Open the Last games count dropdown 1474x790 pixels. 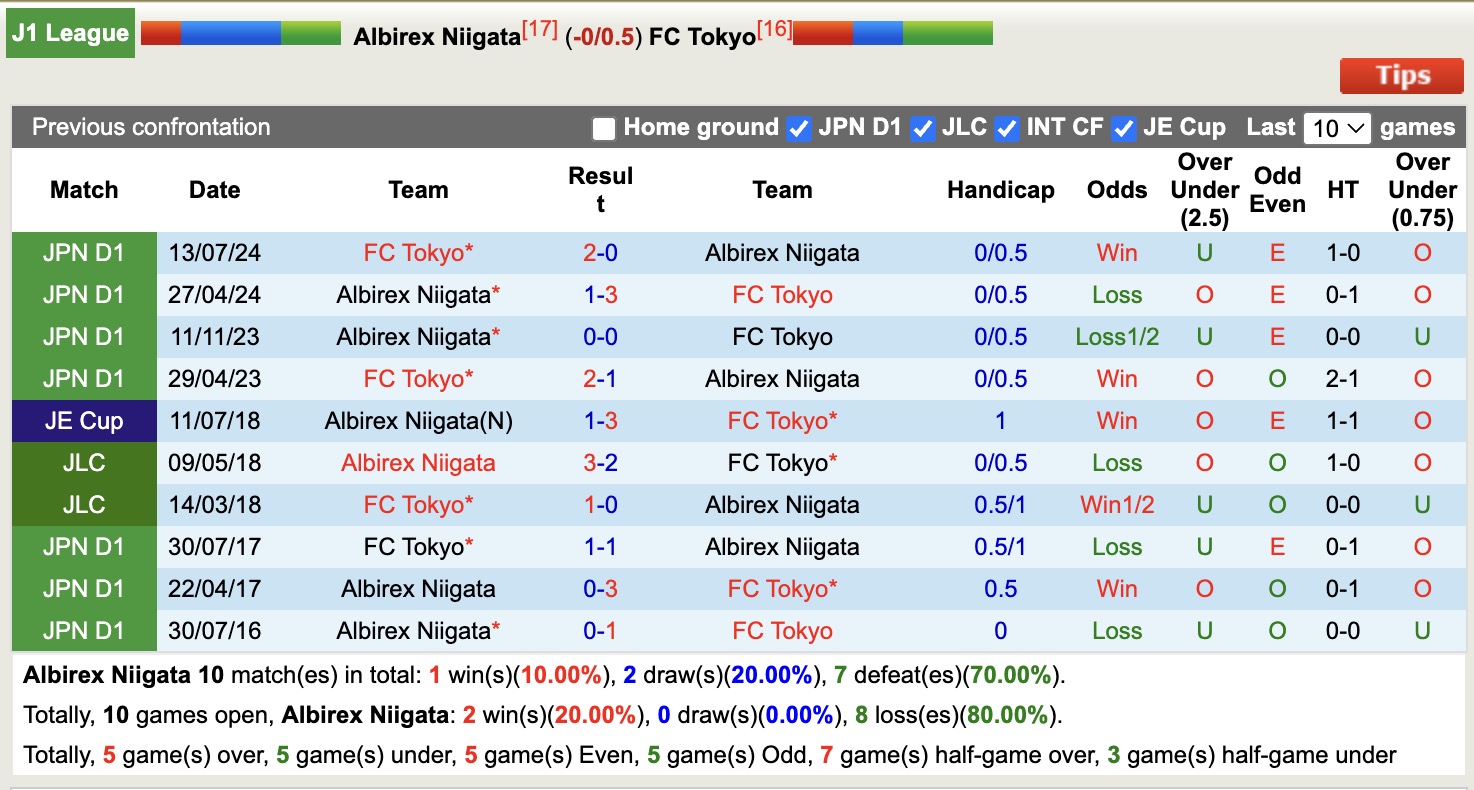[x=1337, y=127]
